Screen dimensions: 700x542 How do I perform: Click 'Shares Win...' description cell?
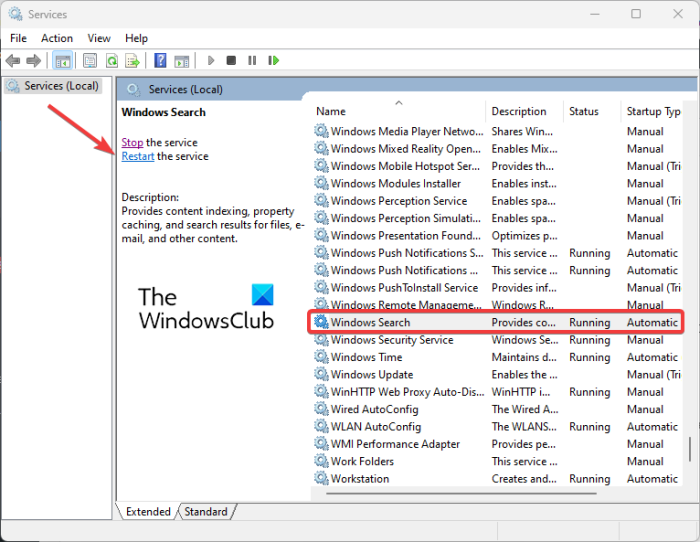pos(522,131)
